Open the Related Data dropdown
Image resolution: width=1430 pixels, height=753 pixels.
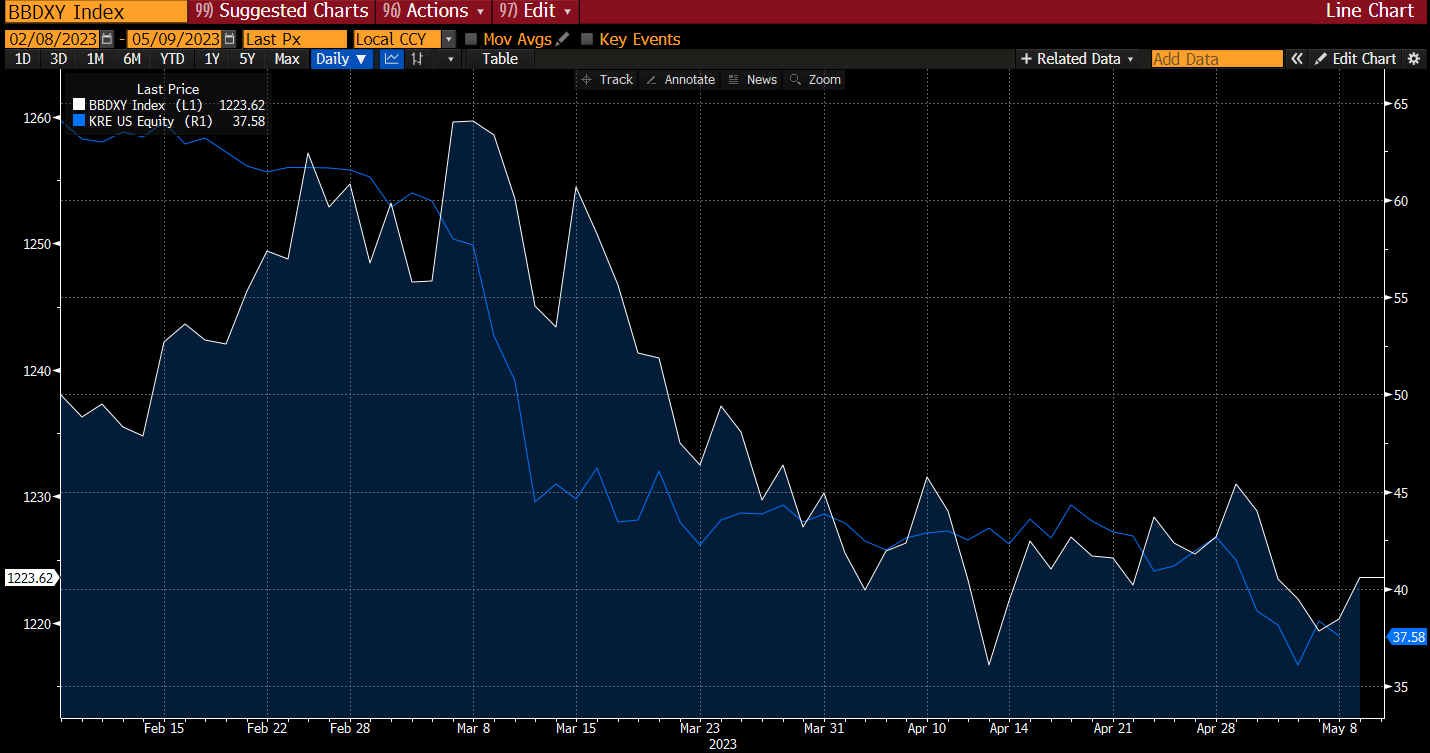(x=1078, y=59)
